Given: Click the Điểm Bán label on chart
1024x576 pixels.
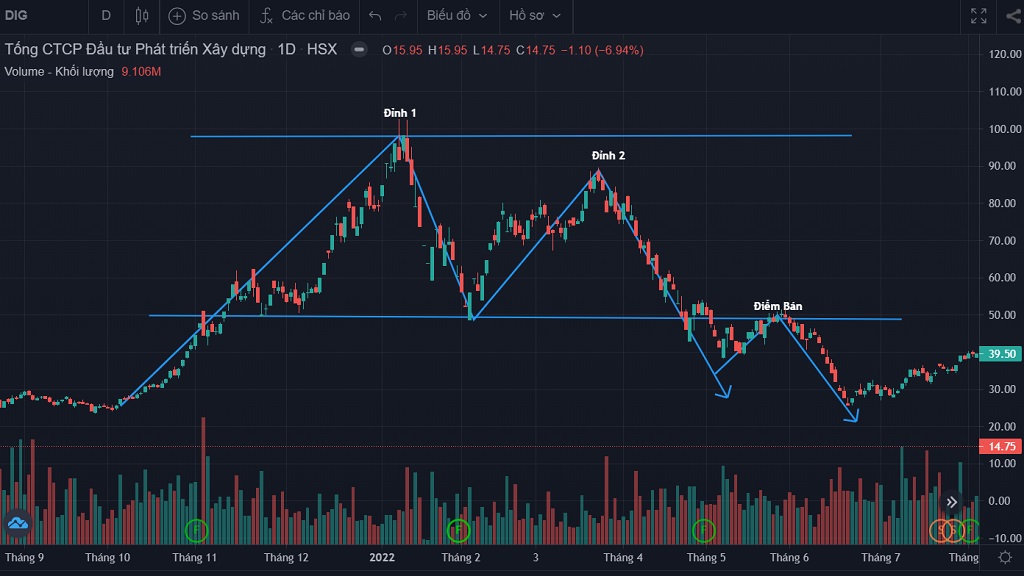Looking at the screenshot, I should (x=778, y=306).
